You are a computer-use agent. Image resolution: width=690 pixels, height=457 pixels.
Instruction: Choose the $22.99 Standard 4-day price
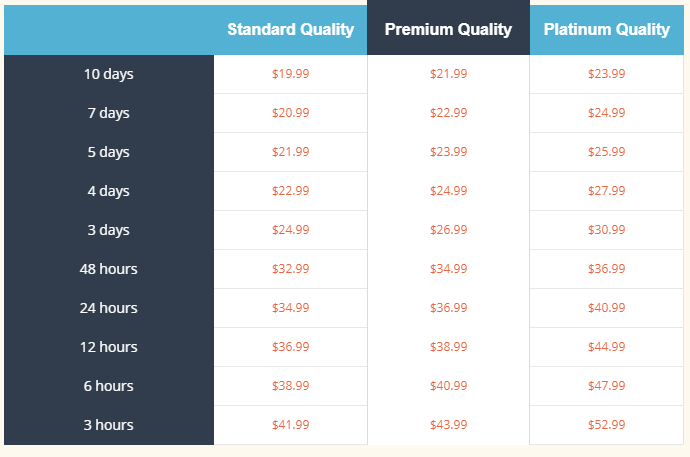pos(290,191)
